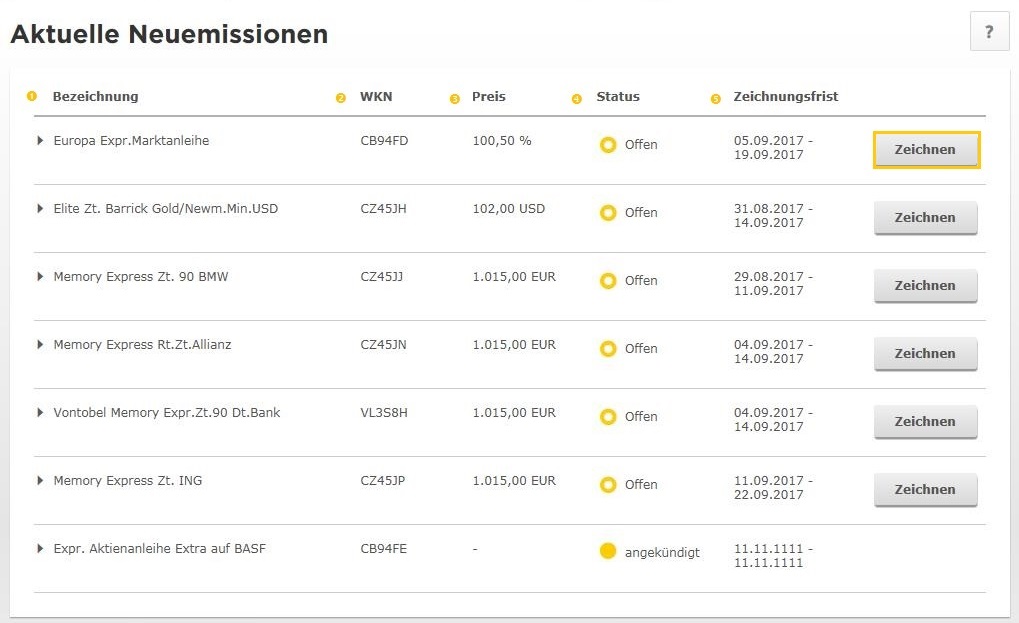Choose Zeichnen for Vontobel Memory Dt.Bank
The image size is (1019, 623).
(x=925, y=422)
